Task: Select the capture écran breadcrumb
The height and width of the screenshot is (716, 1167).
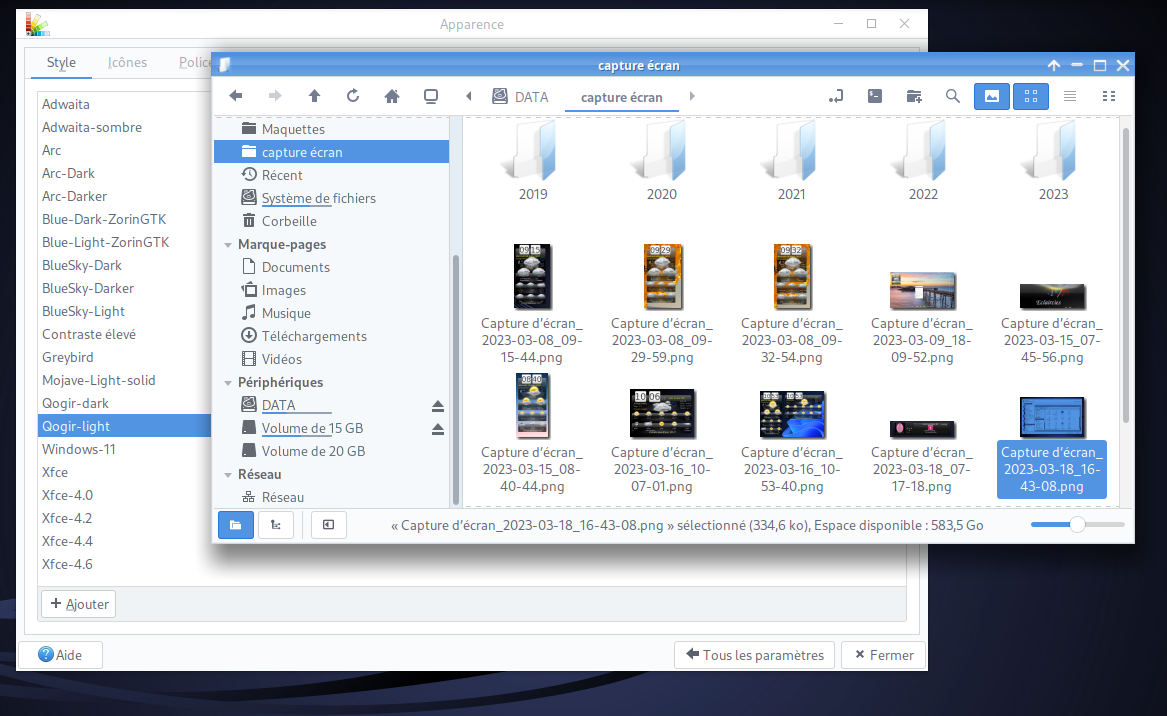Action: (x=621, y=98)
